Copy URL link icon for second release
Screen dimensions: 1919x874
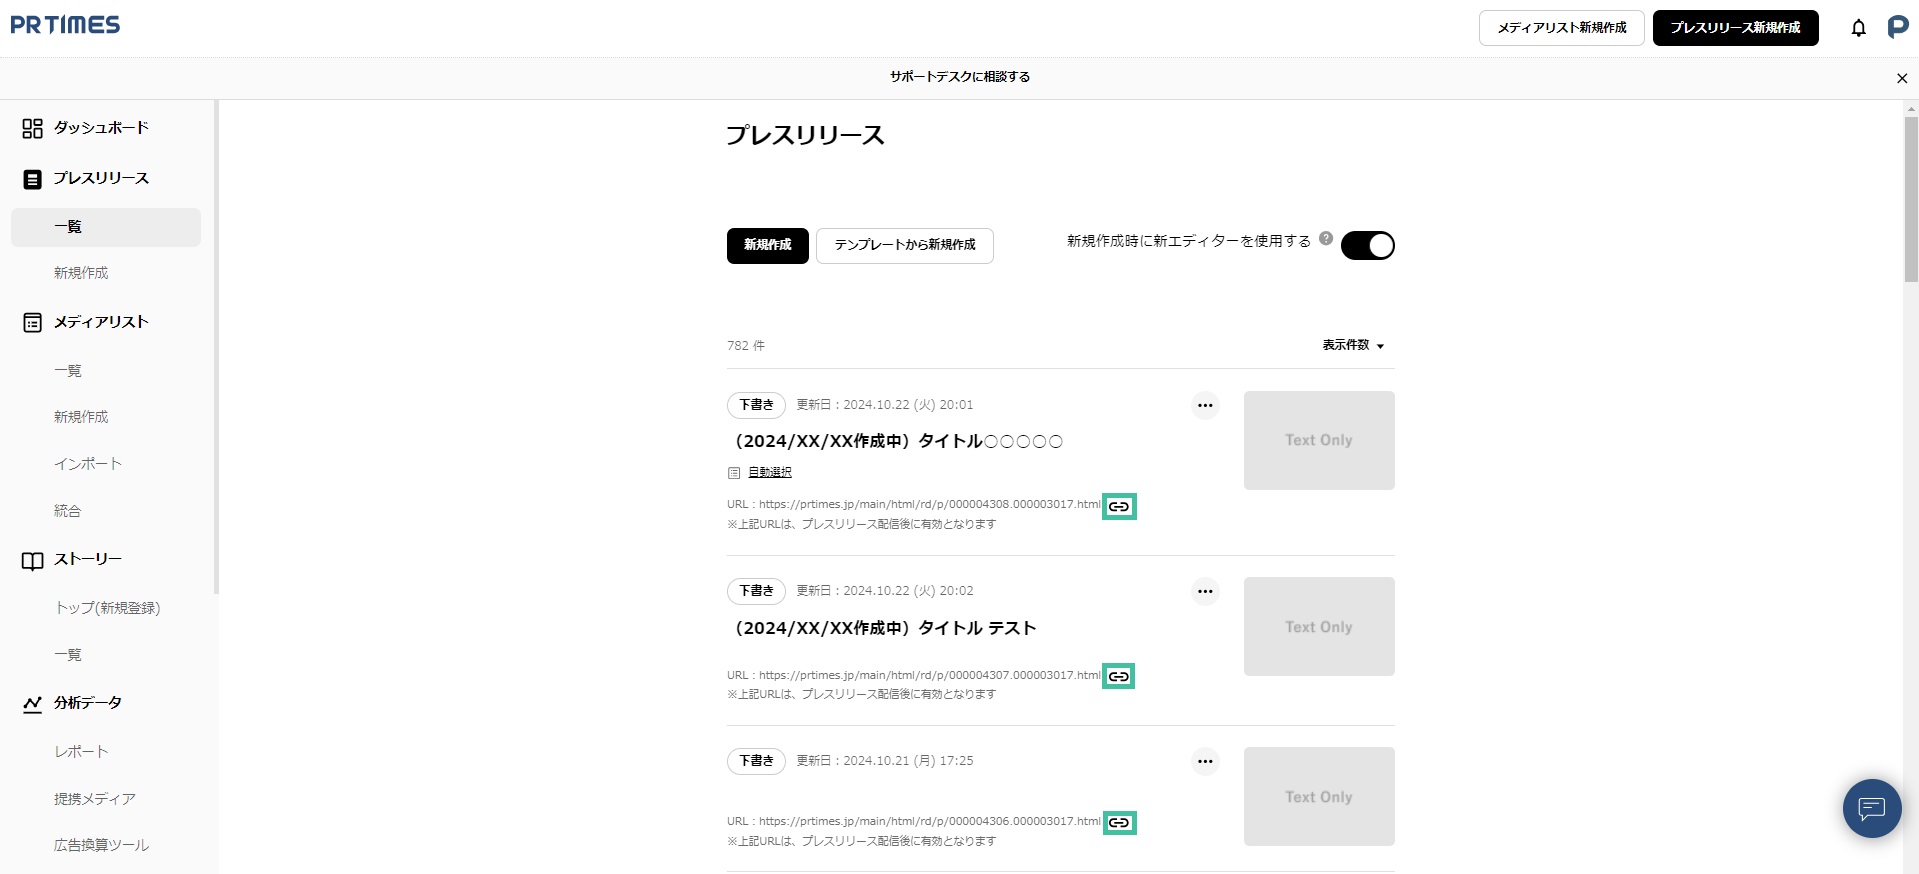pyautogui.click(x=1118, y=677)
